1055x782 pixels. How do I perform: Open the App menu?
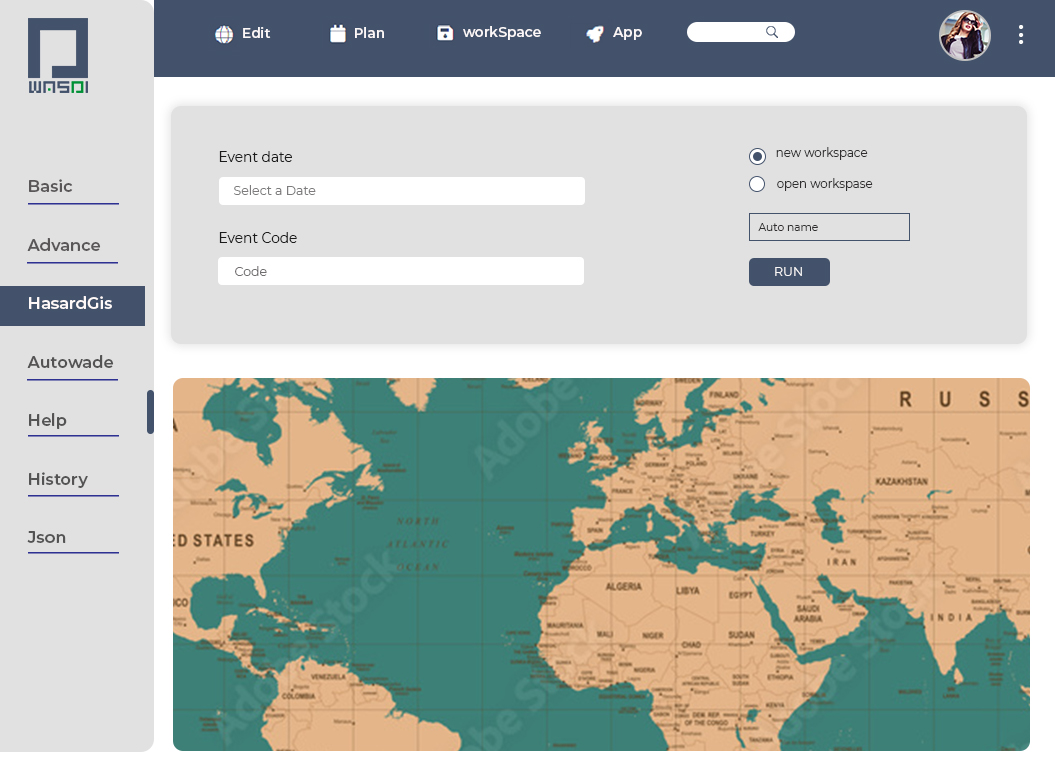pos(627,32)
